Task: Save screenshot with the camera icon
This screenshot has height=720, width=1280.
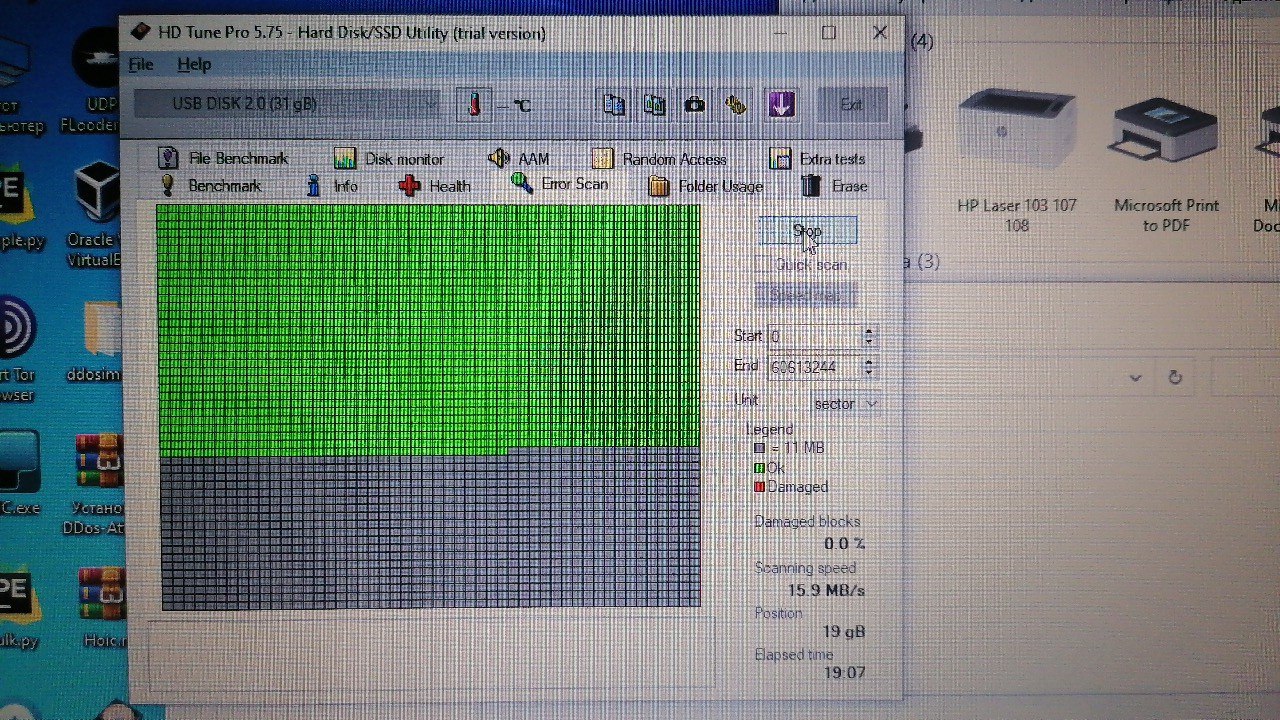Action: coord(695,104)
